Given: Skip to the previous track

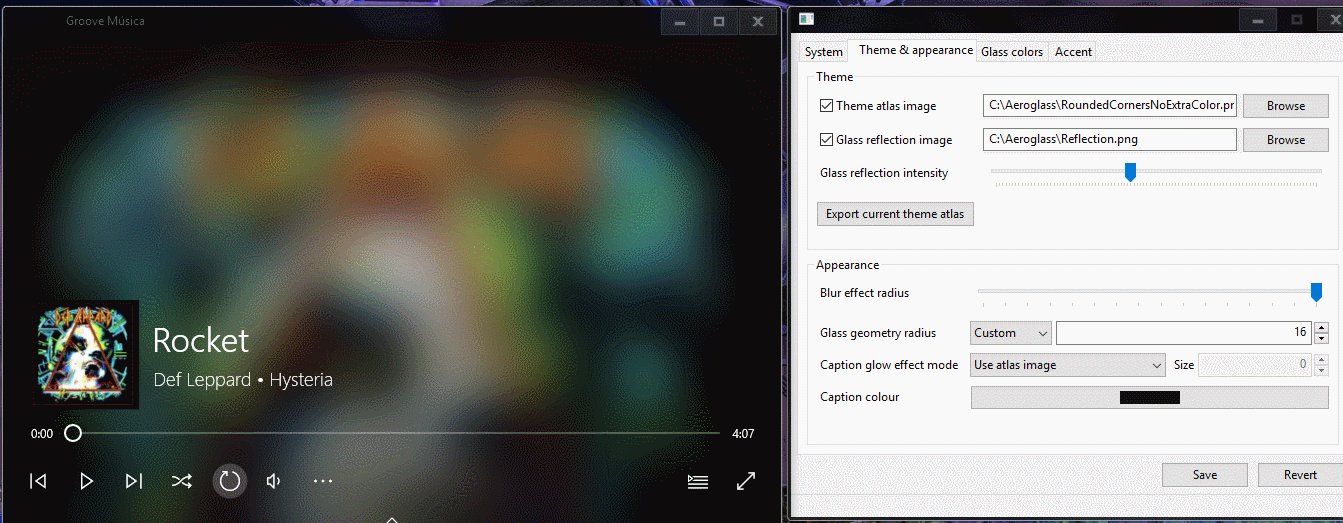Looking at the screenshot, I should click(38, 481).
